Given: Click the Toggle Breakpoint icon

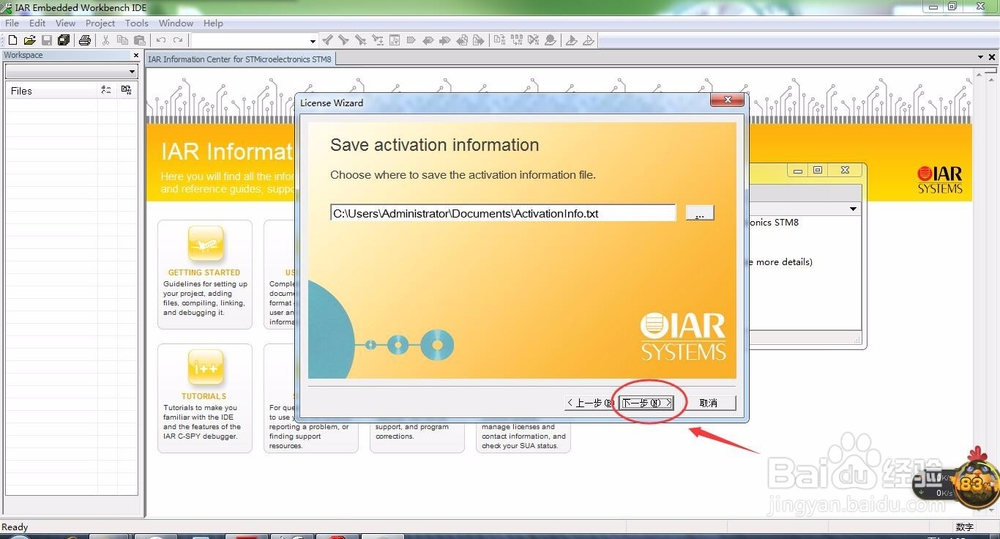Looking at the screenshot, I should click(x=550, y=40).
